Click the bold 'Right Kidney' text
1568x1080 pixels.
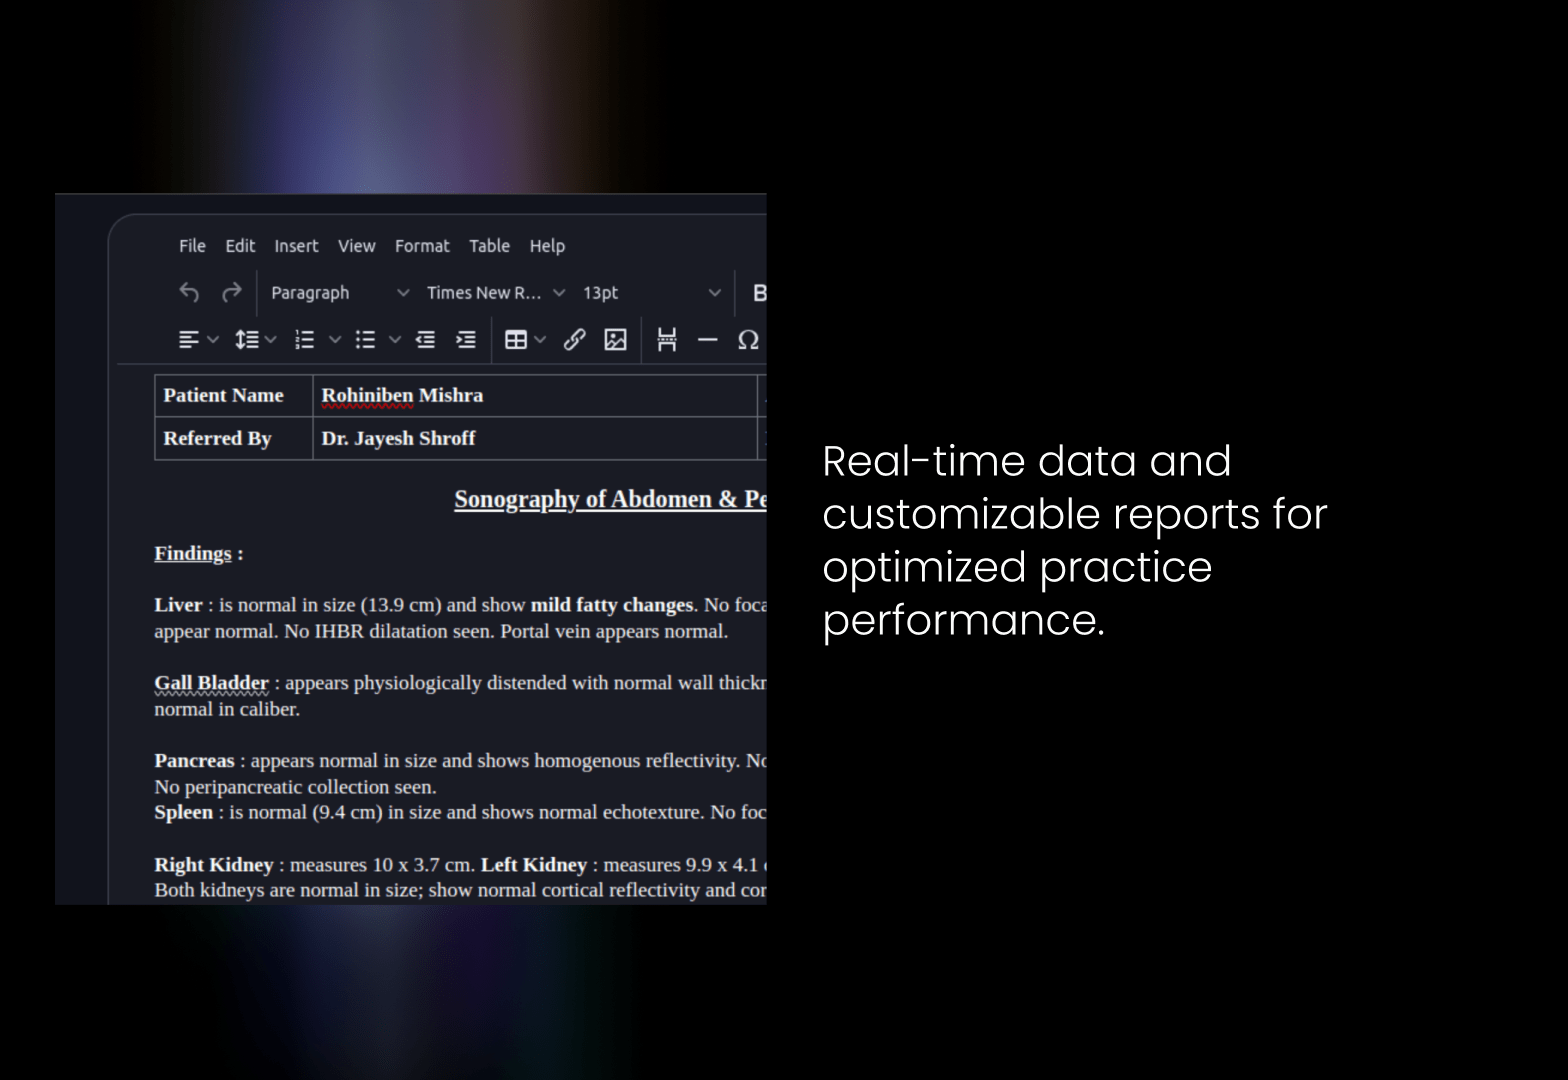click(x=214, y=865)
